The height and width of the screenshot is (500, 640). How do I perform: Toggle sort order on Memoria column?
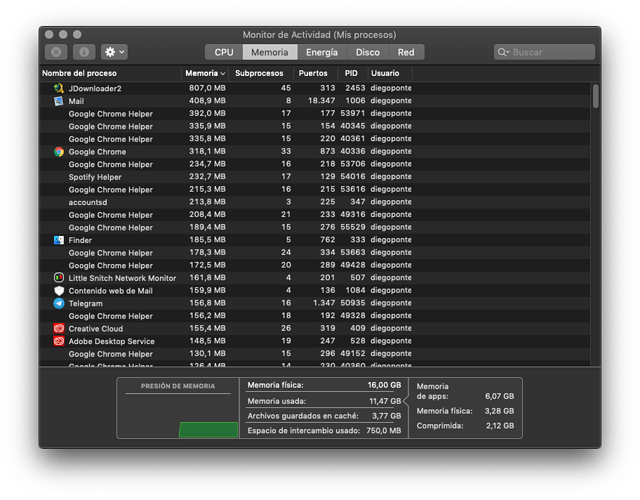tap(205, 73)
